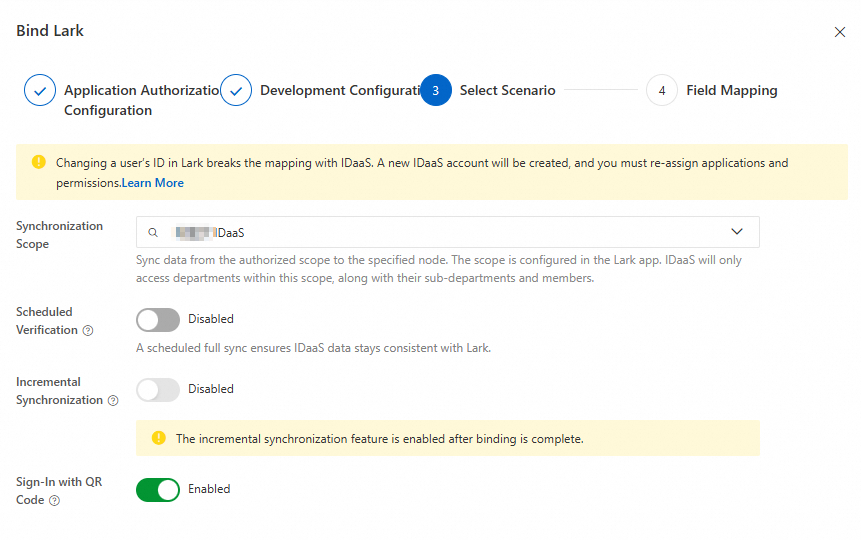
Task: Select the Application Authorization Configuration step label
Action: (142, 100)
